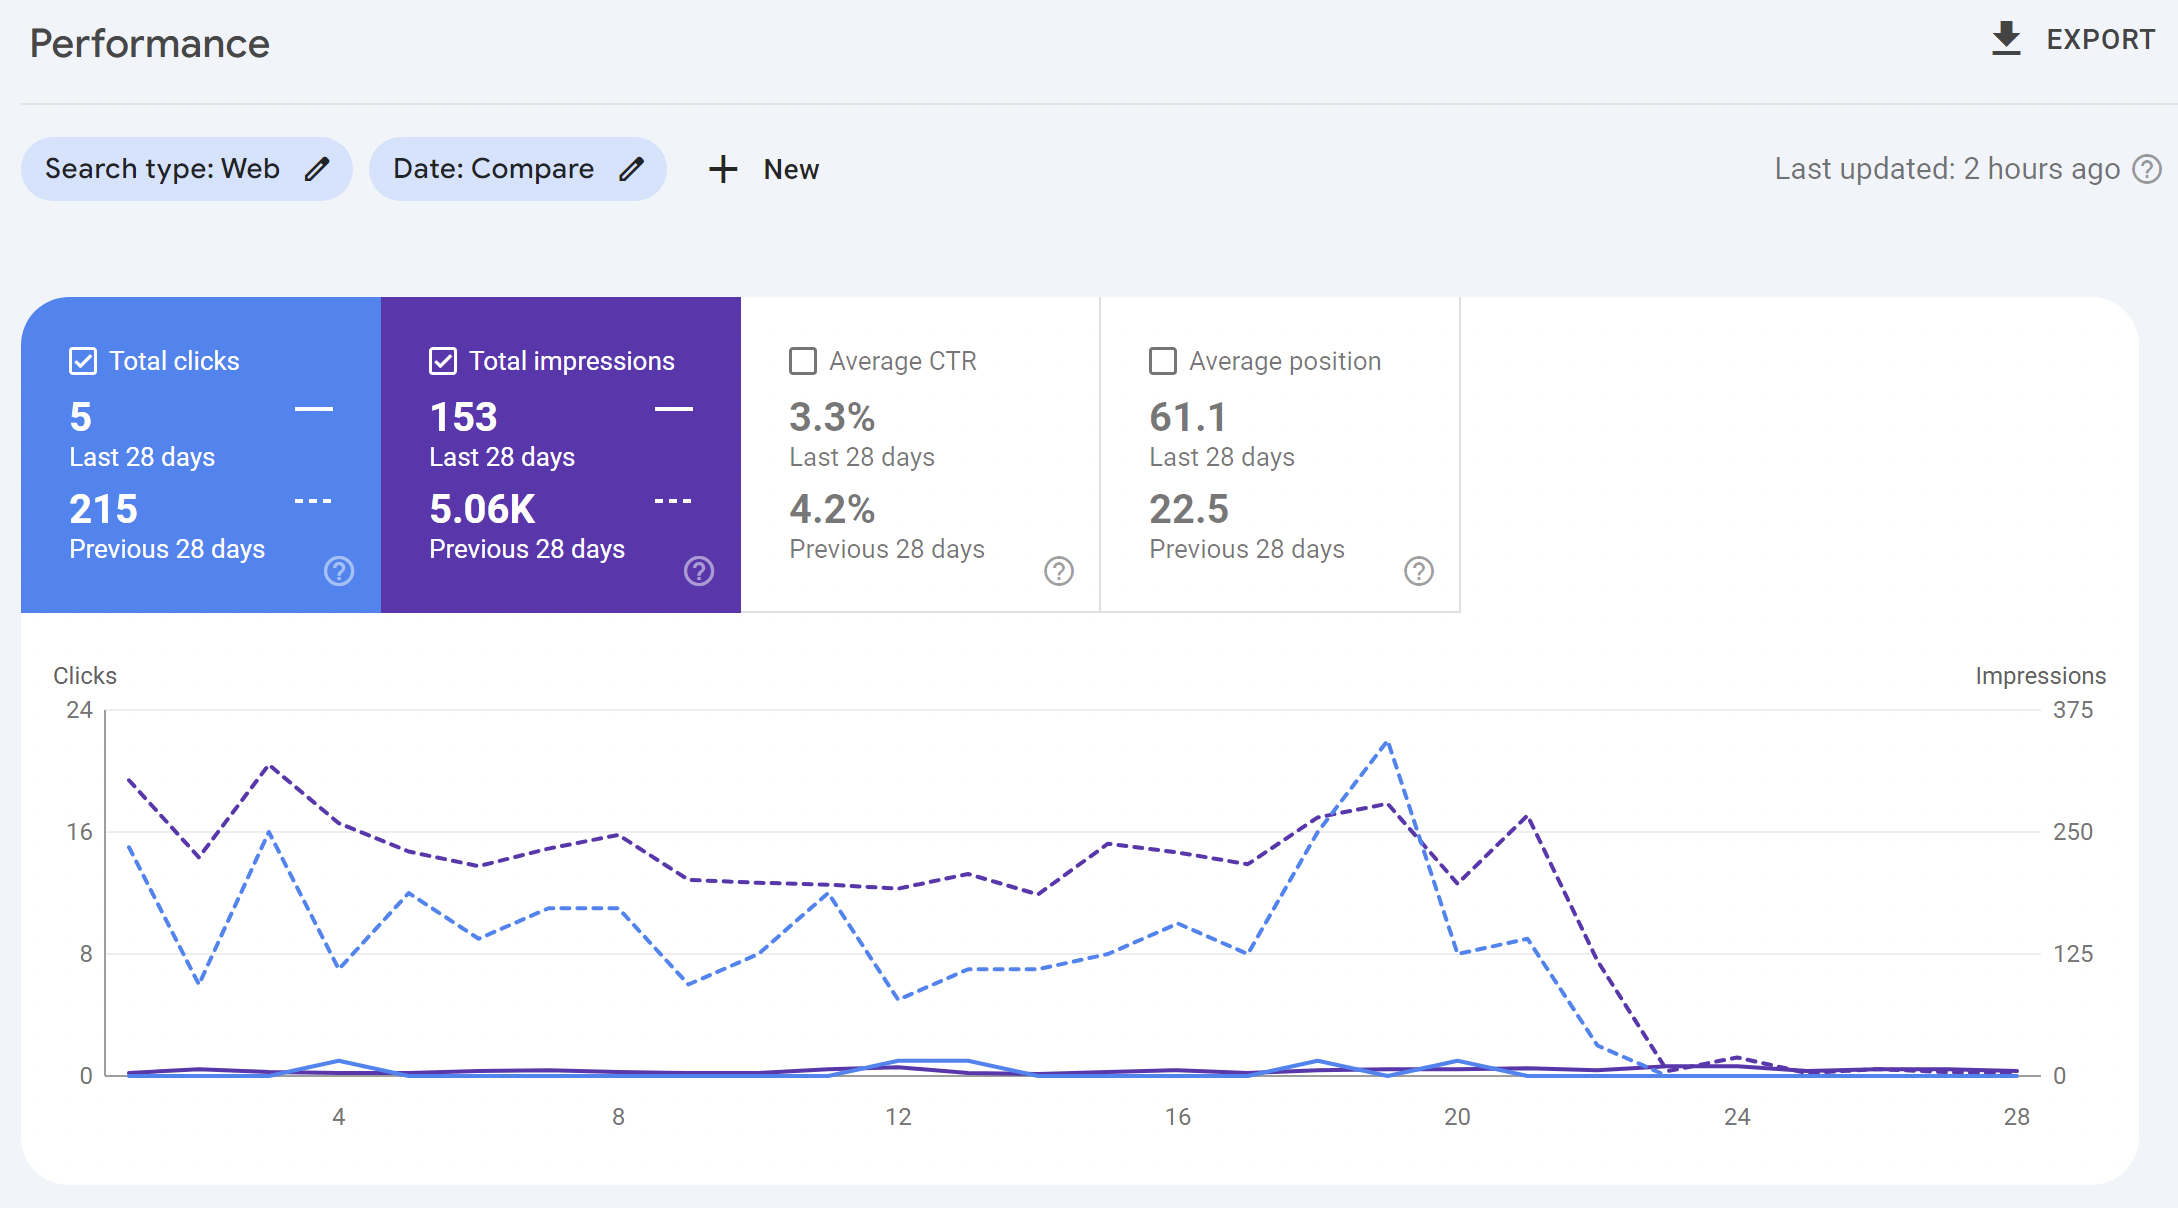
Task: Open the Date: Compare filter
Action: [x=517, y=169]
